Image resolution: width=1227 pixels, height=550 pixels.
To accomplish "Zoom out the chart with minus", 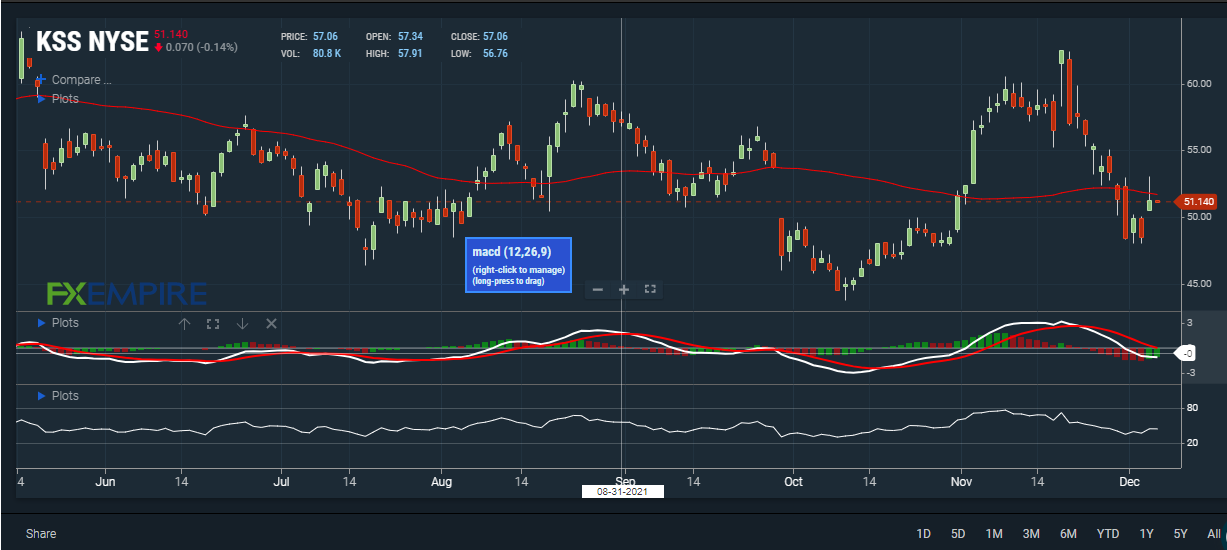I will coord(598,289).
